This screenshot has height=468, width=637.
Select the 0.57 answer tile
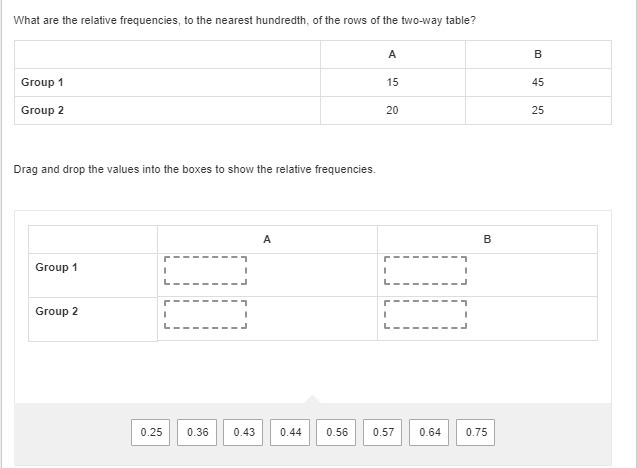click(383, 432)
